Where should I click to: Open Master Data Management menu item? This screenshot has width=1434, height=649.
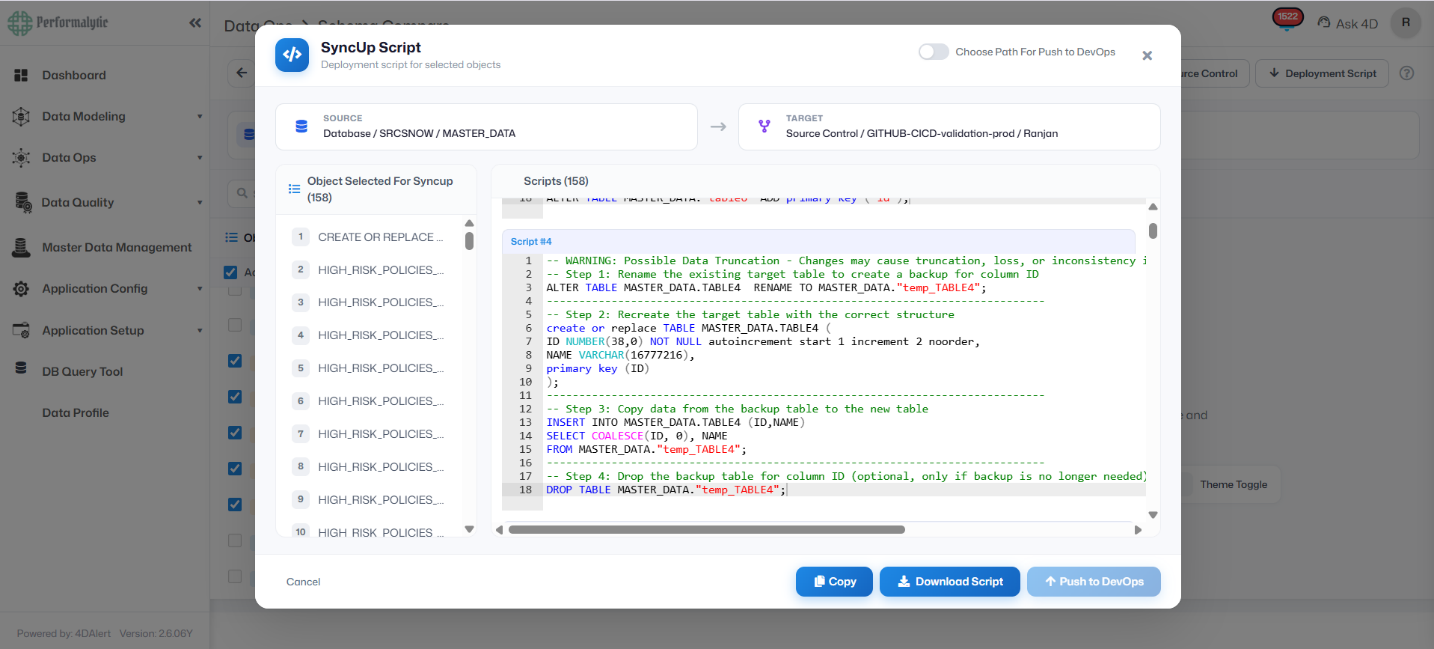pos(117,248)
